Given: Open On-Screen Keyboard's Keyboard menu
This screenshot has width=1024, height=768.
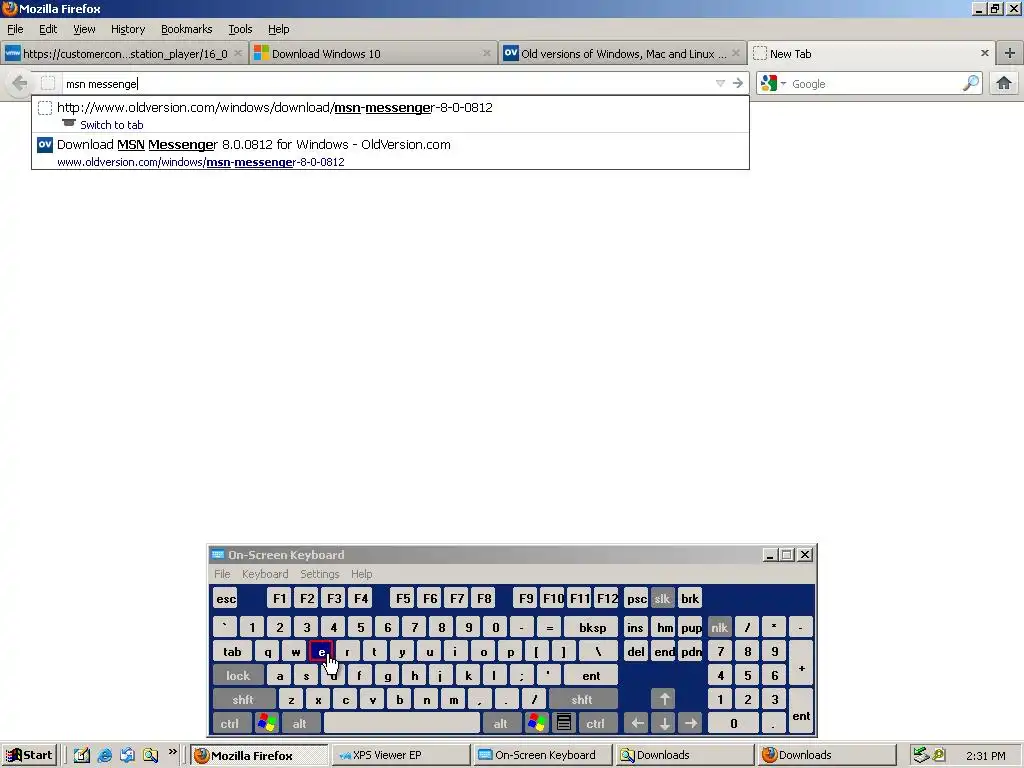Looking at the screenshot, I should (x=264, y=574).
